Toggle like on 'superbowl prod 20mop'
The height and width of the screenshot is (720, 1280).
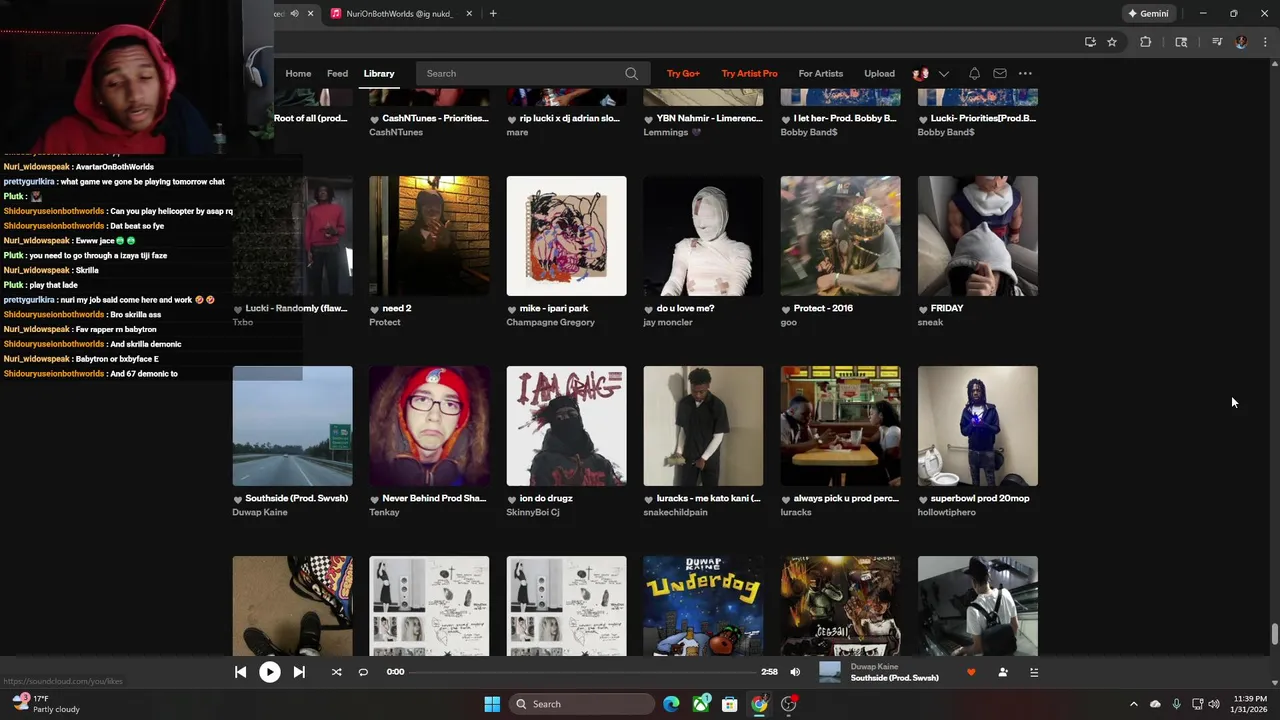923,499
